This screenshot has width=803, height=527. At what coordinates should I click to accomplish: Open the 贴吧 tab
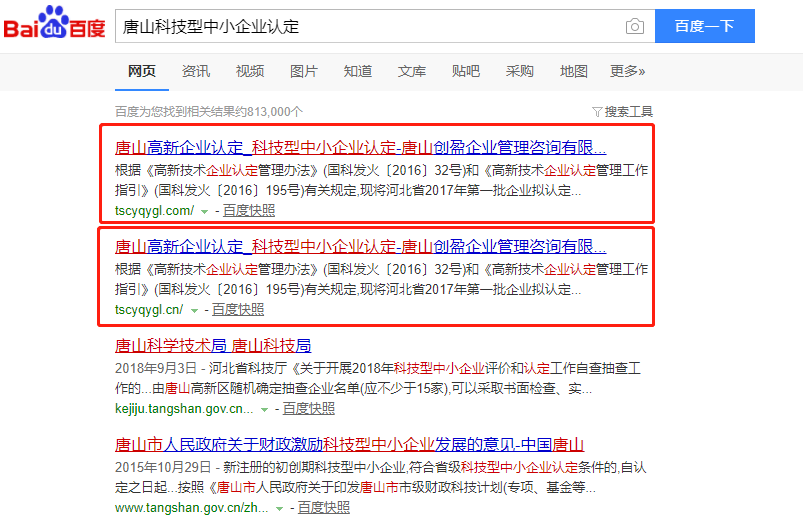pos(466,71)
